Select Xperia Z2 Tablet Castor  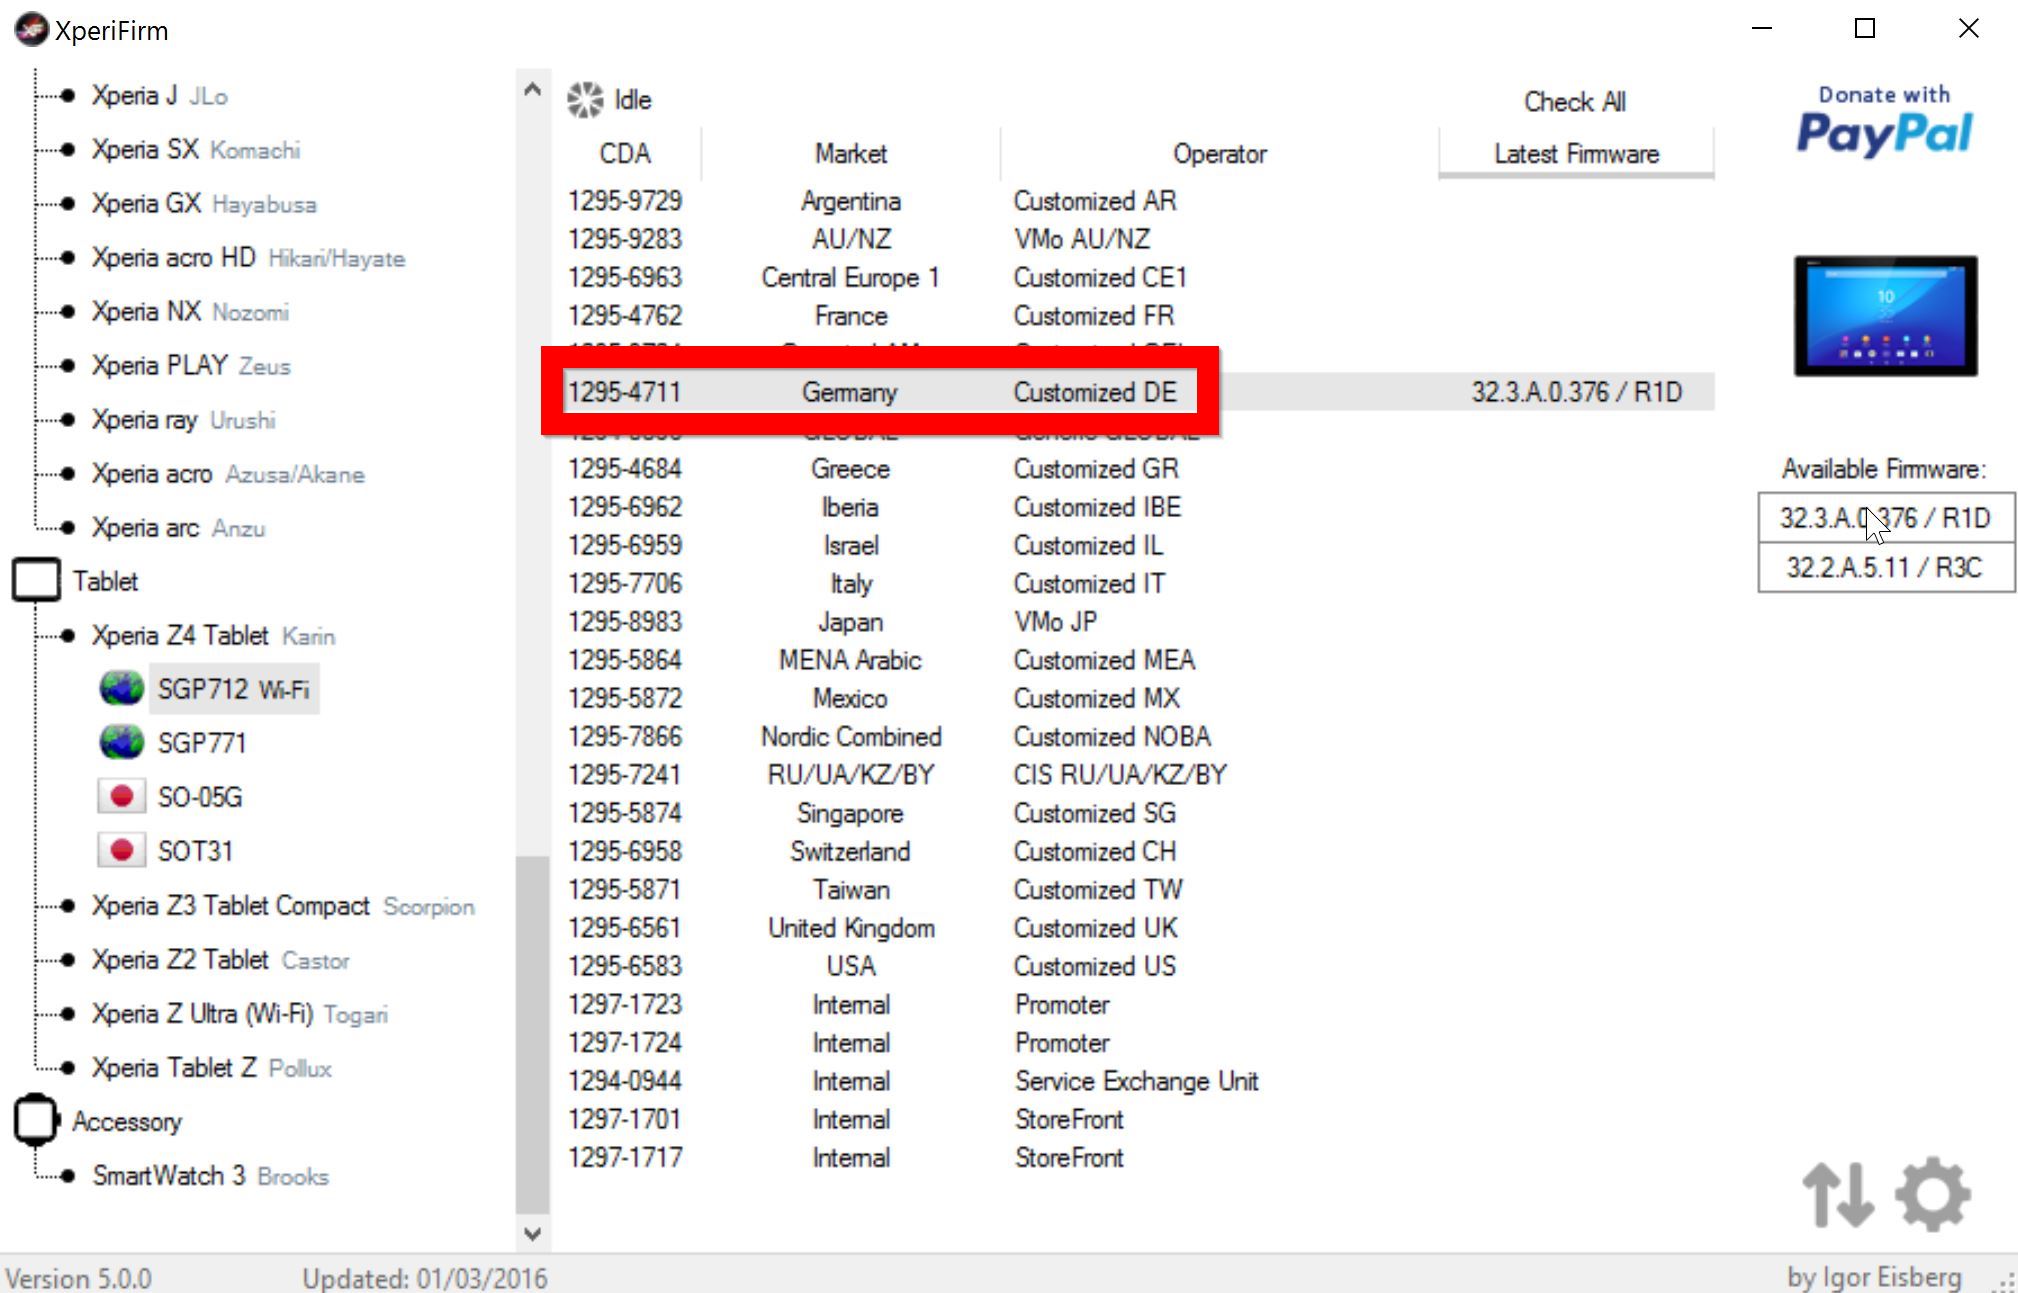click(x=220, y=960)
